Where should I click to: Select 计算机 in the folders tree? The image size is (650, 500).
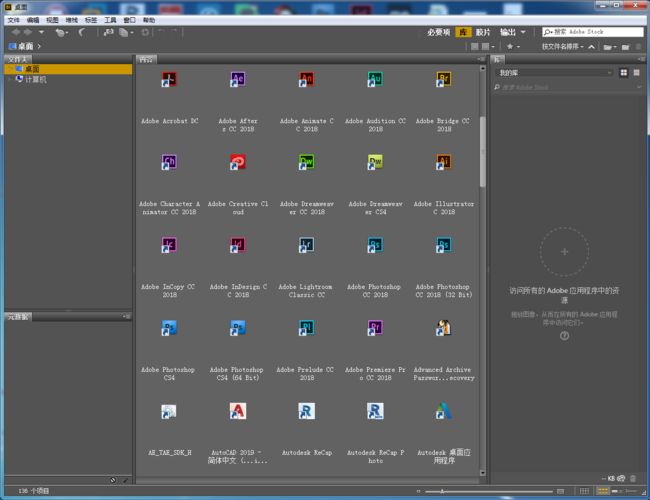pos(36,79)
